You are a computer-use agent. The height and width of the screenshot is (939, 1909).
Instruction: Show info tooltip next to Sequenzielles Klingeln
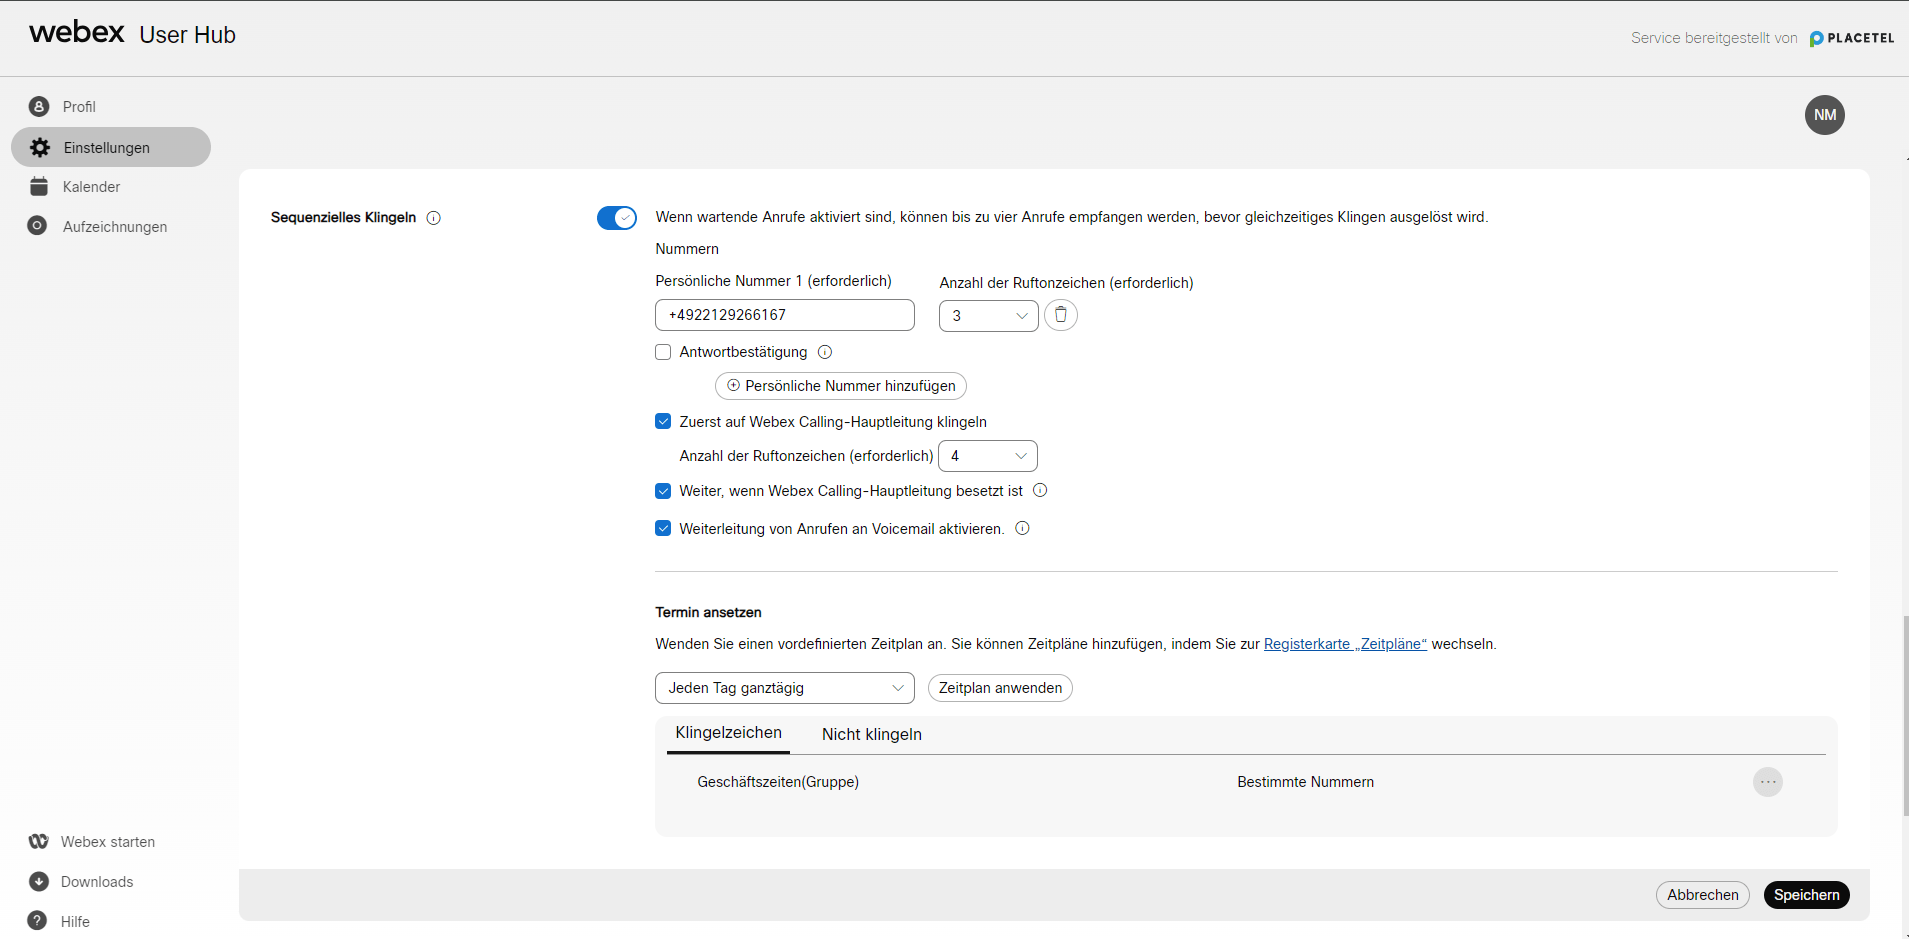tap(433, 217)
